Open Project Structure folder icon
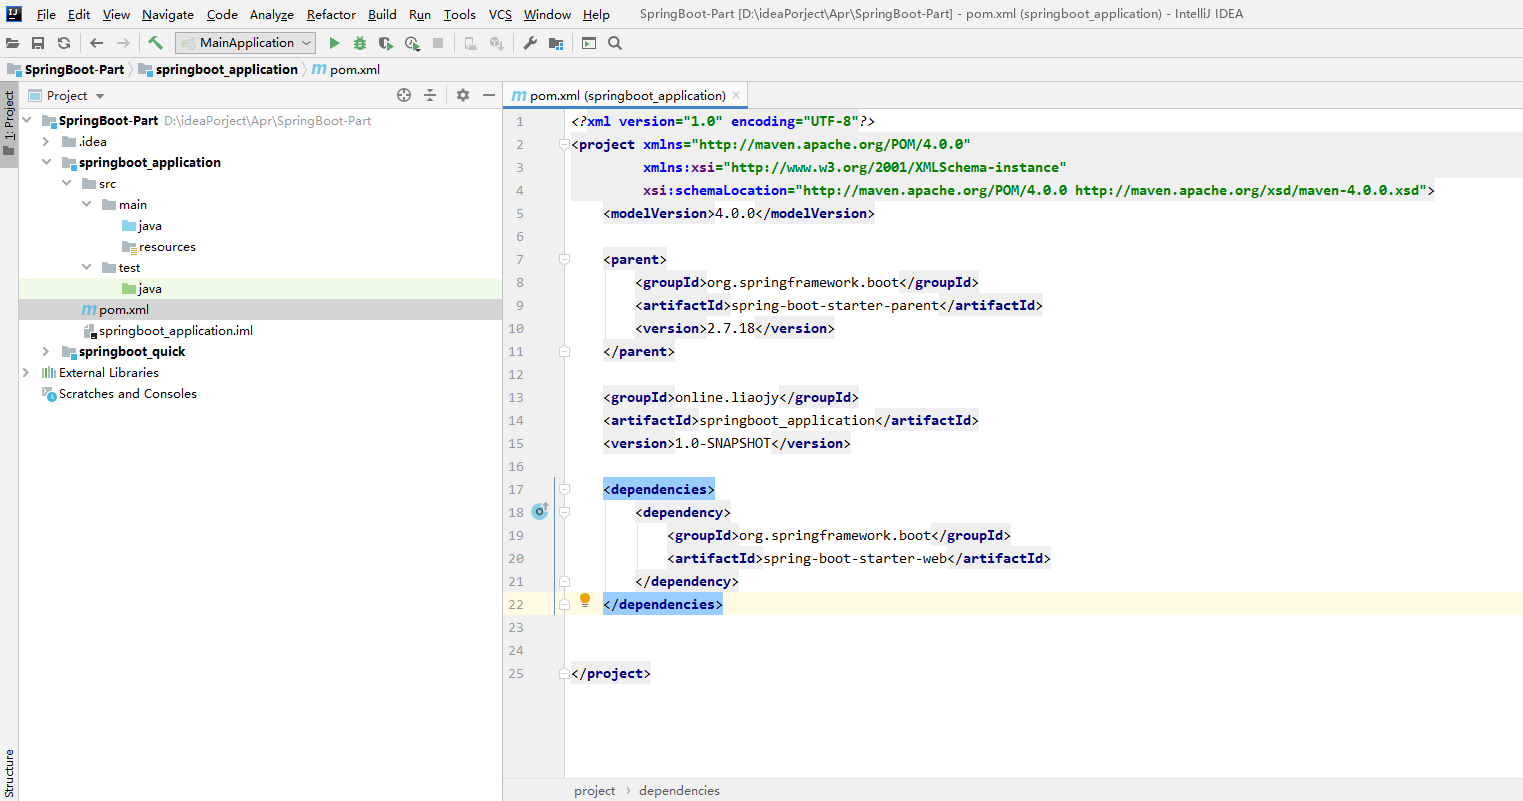 coord(556,43)
